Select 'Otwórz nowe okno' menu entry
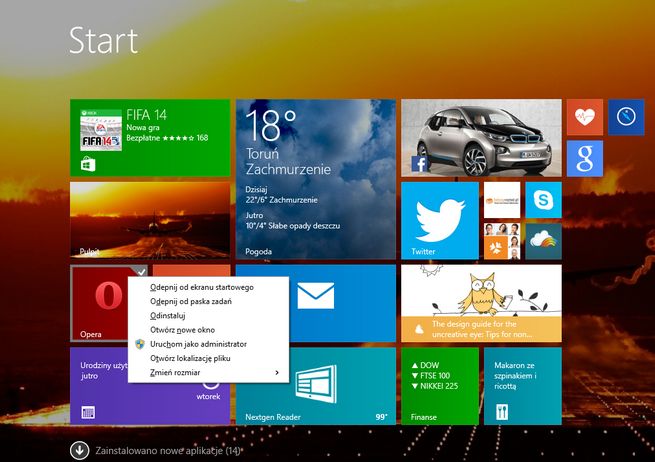 tap(208, 330)
